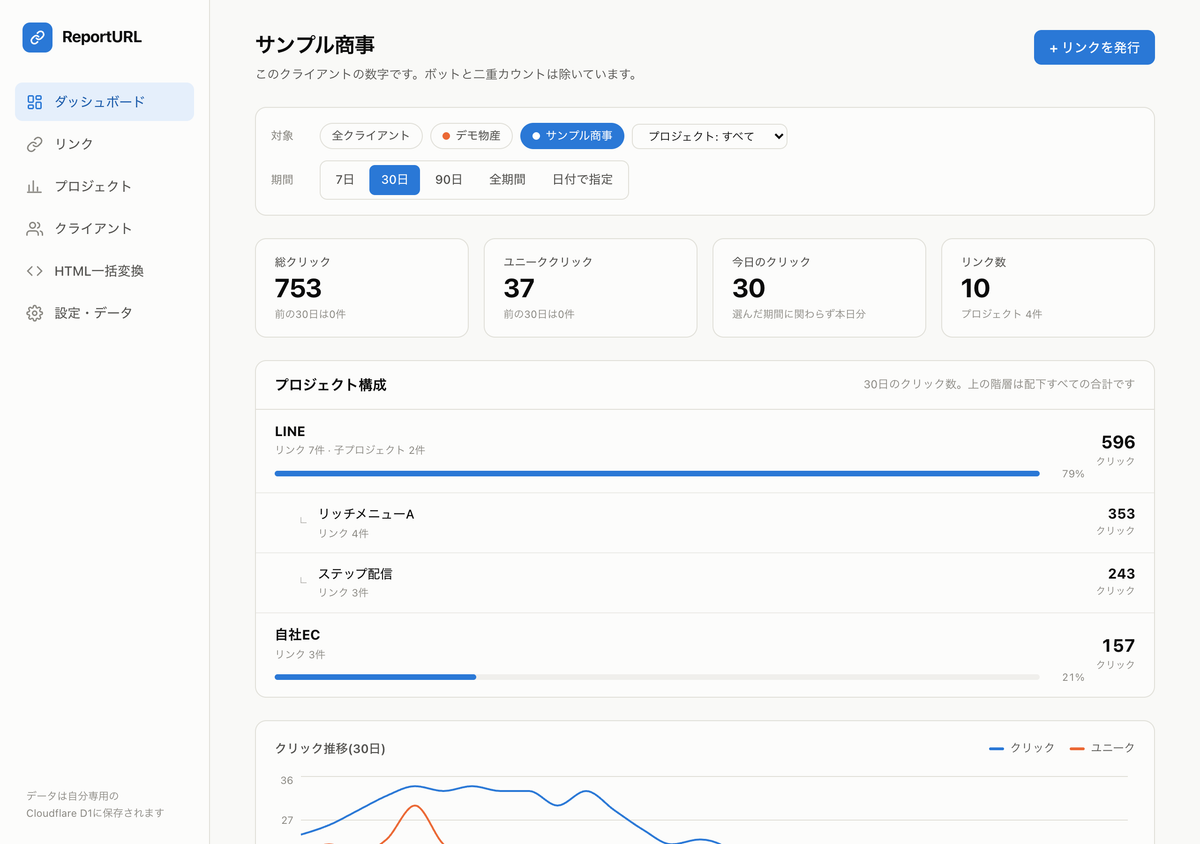The image size is (1200, 844).
Task: Click the 自社EC 21% progress bar
Action: pos(657,677)
